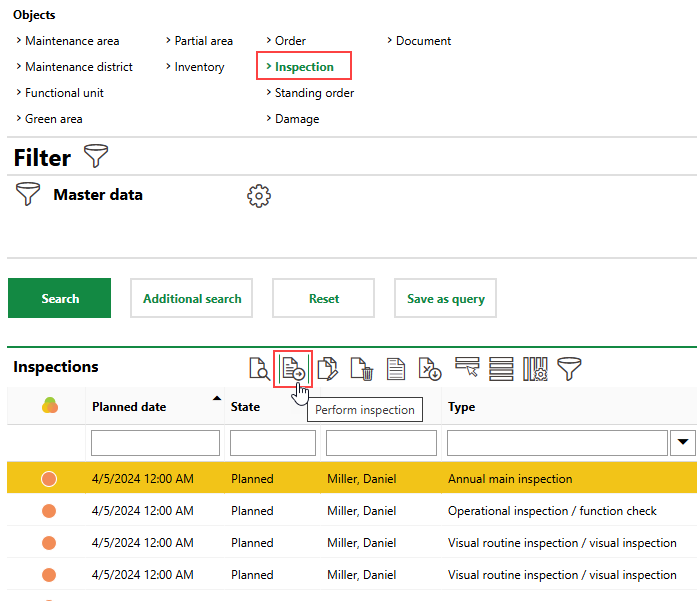The width and height of the screenshot is (697, 601).
Task: Open Master data settings gear
Action: tap(259, 196)
